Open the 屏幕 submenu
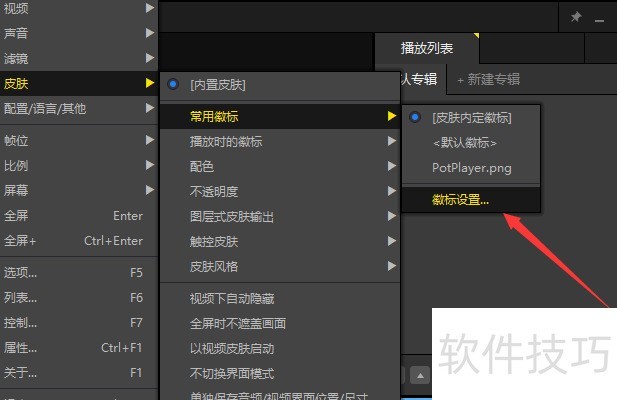The image size is (617, 400). click(x=79, y=190)
